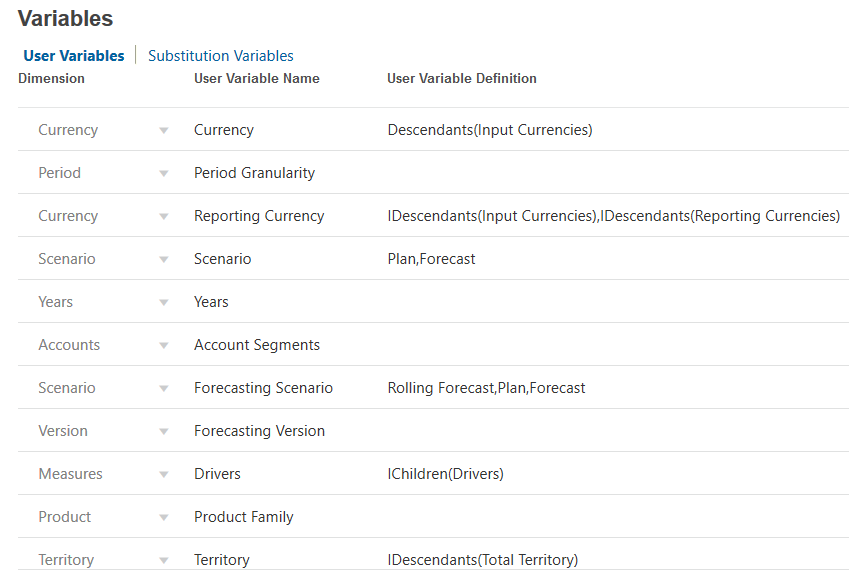Open the Scenario dropdown for Forecasting Scenario

coord(163,387)
